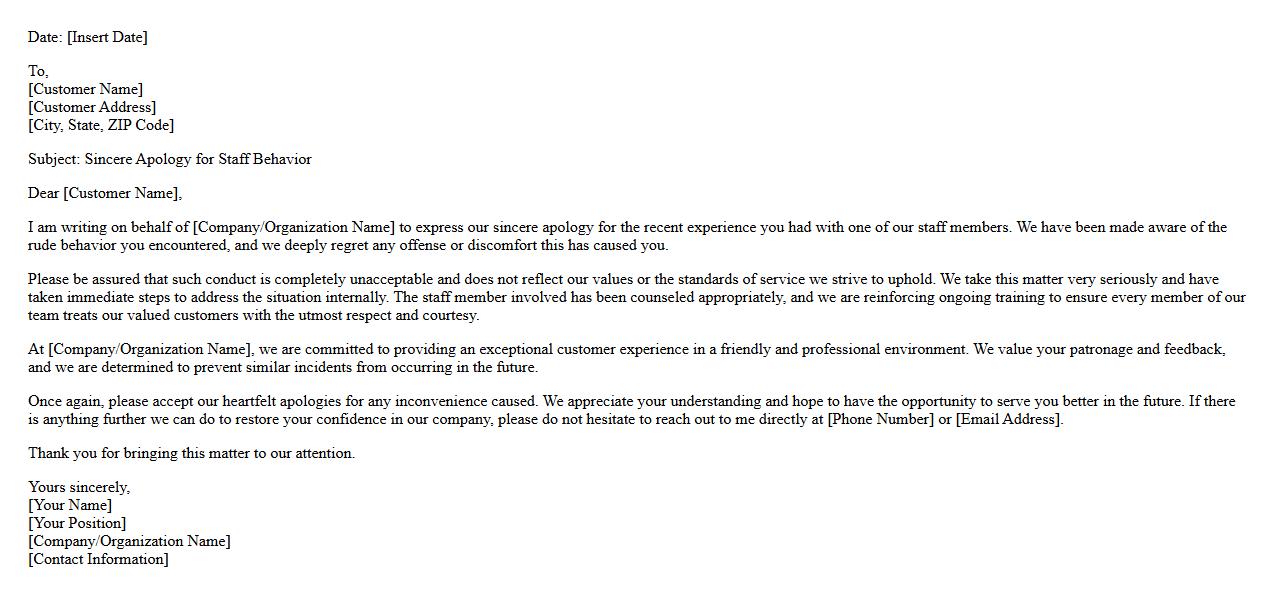
Task: Click the [Insert Date] placeholder
Action: pos(107,37)
